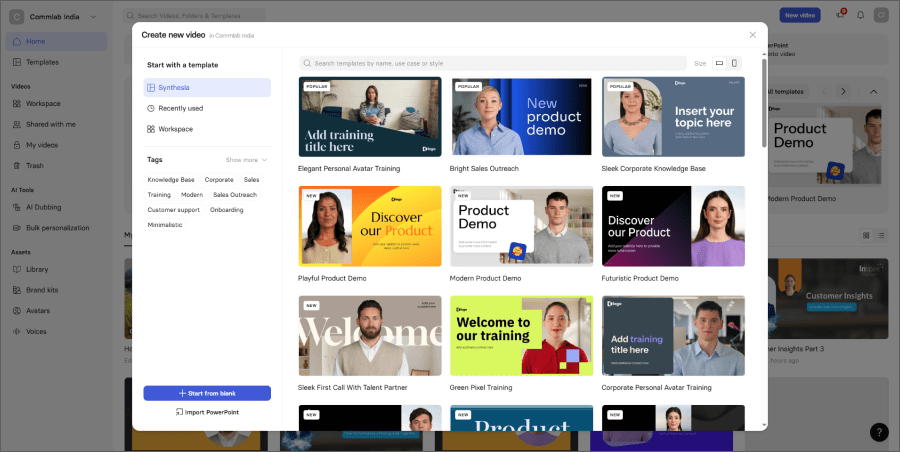Click the grid view icon behind dialog

[x=866, y=235]
